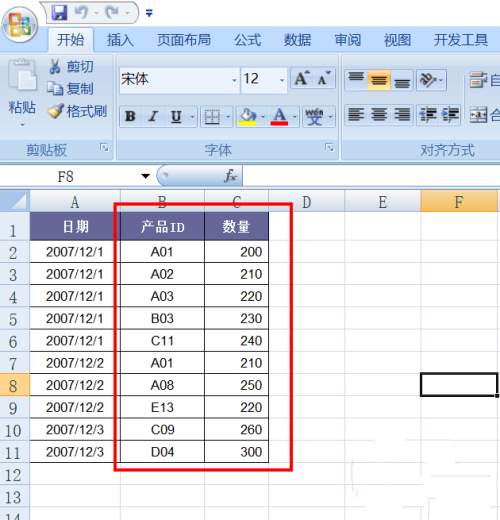500x520 pixels.
Task: Click the 剪切 cut button
Action: click(x=71, y=67)
